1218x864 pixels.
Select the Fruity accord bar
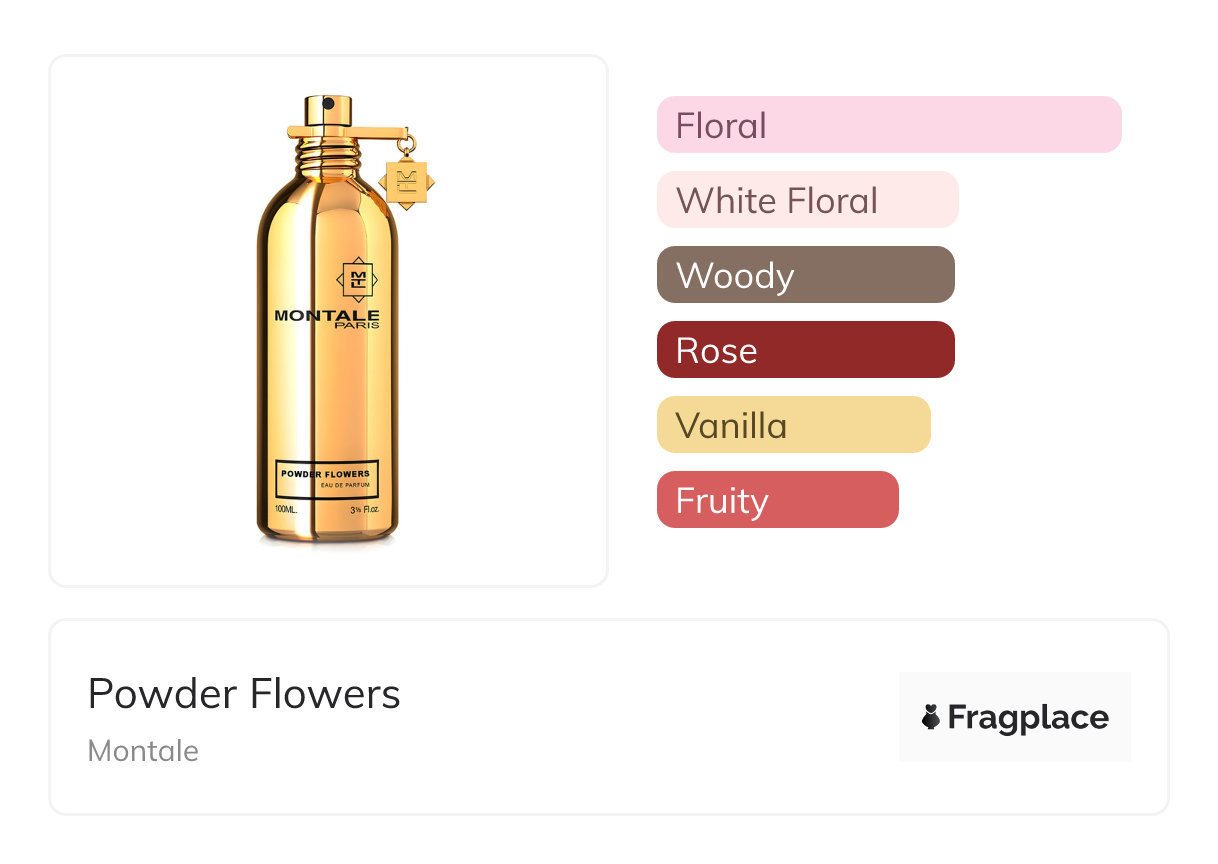[x=777, y=500]
